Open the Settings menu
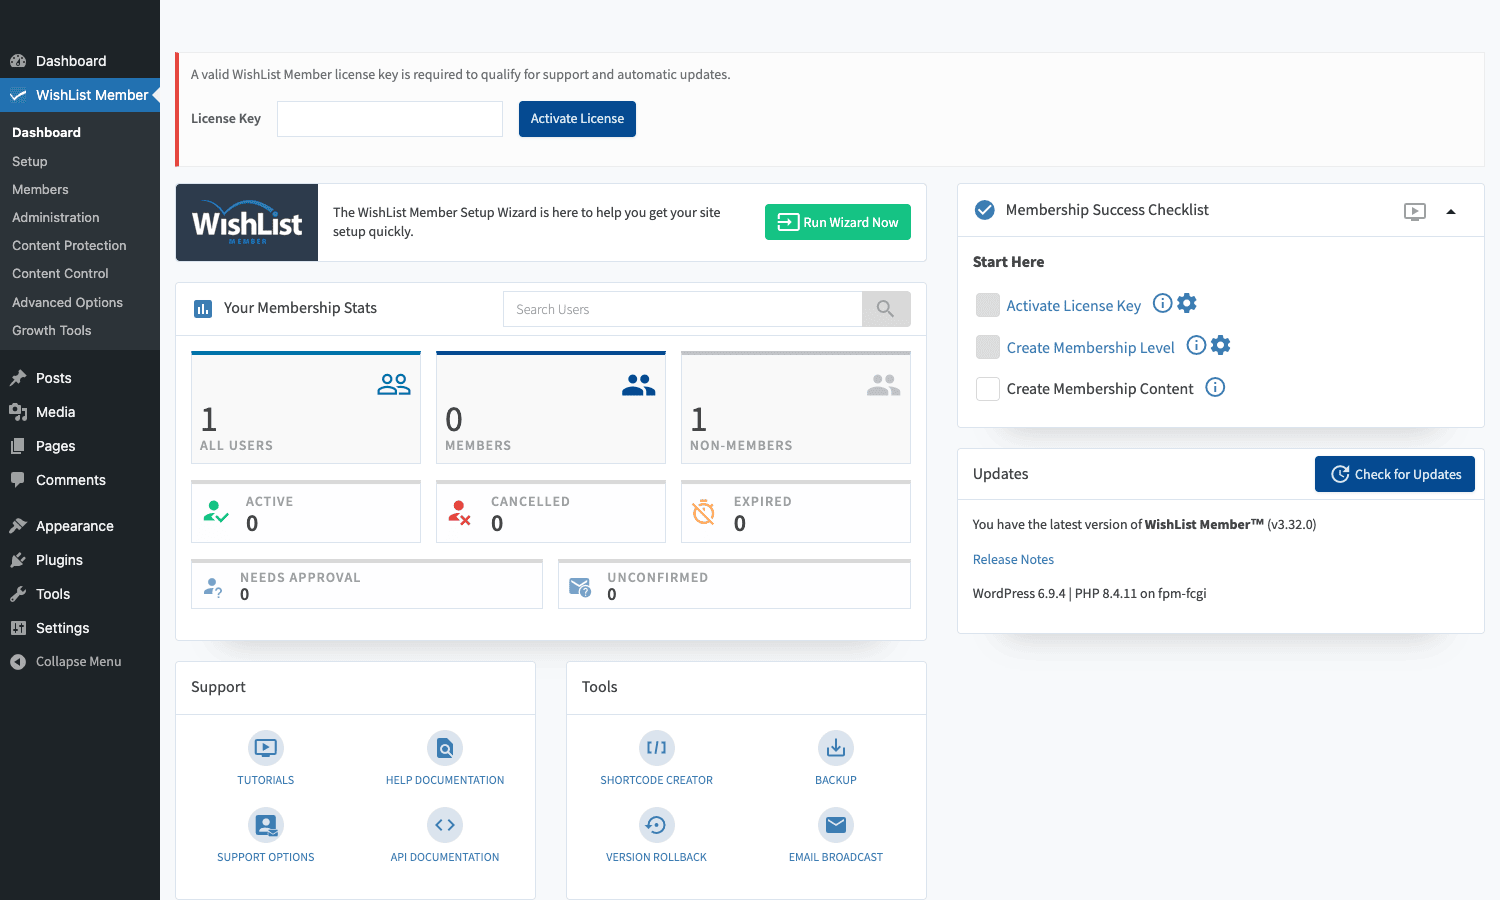Viewport: 1500px width, 900px height. tap(80, 628)
